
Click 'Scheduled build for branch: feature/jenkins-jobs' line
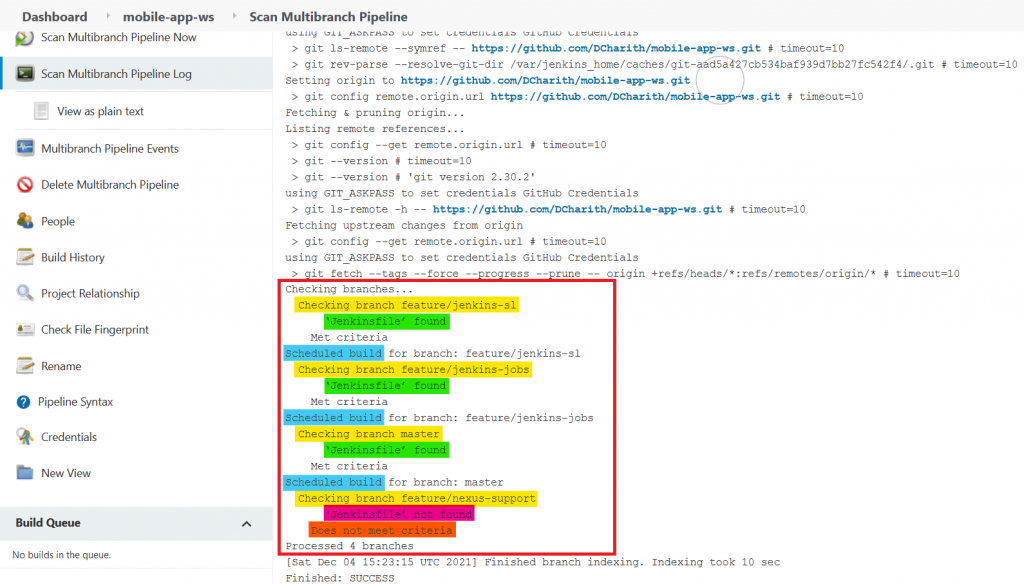(439, 417)
